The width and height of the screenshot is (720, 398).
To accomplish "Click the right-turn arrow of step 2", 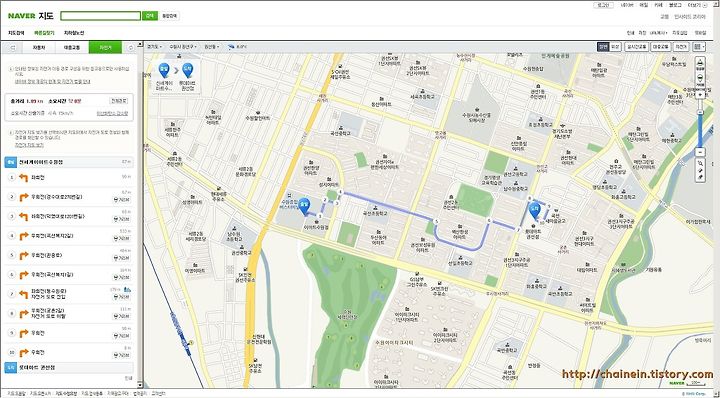I will click(x=24, y=197).
